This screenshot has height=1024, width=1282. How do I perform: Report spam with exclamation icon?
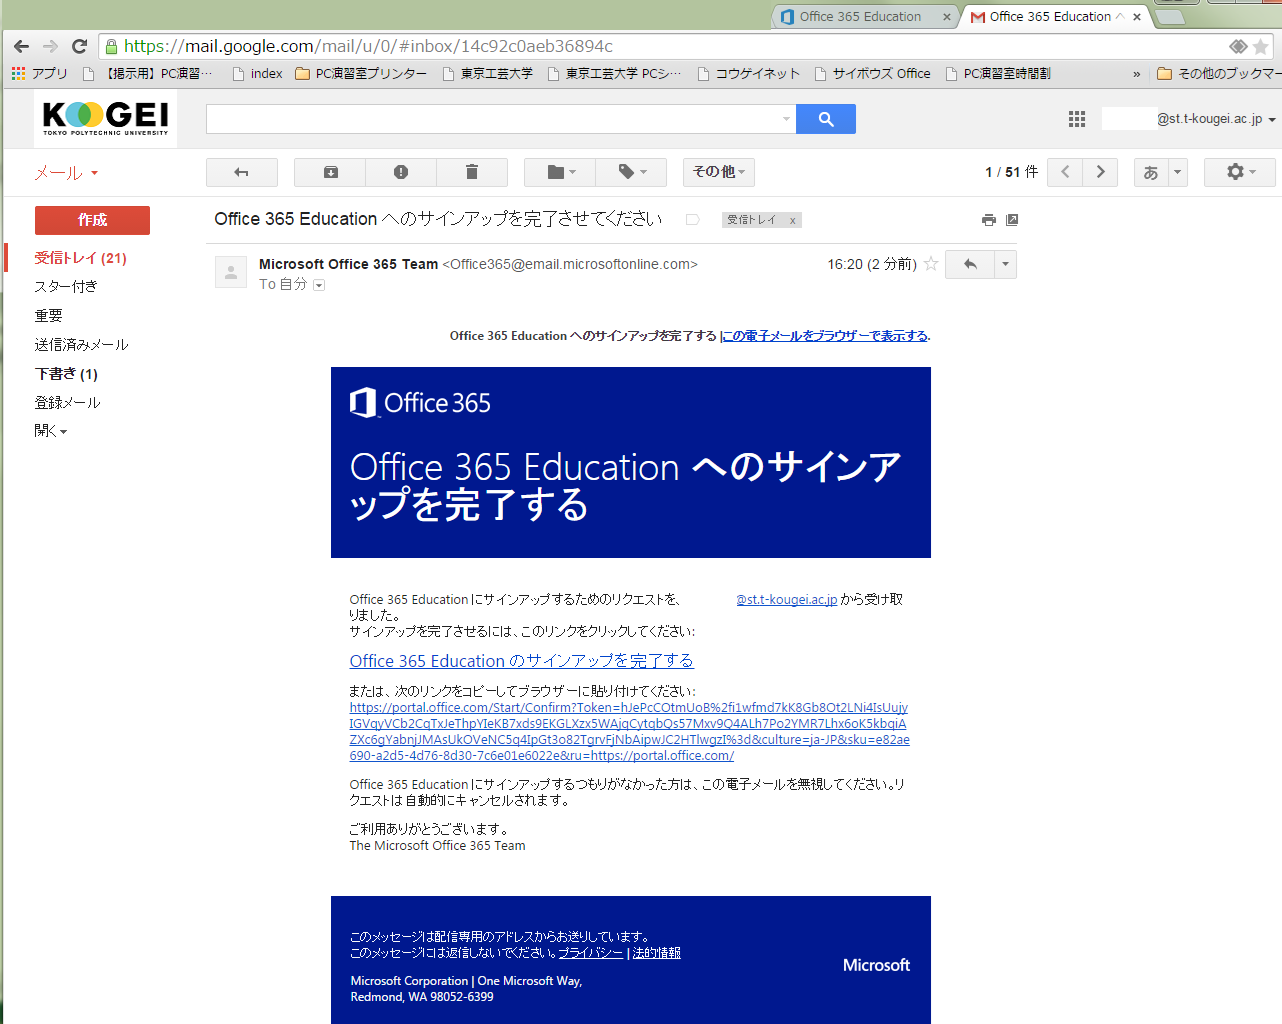click(x=401, y=172)
